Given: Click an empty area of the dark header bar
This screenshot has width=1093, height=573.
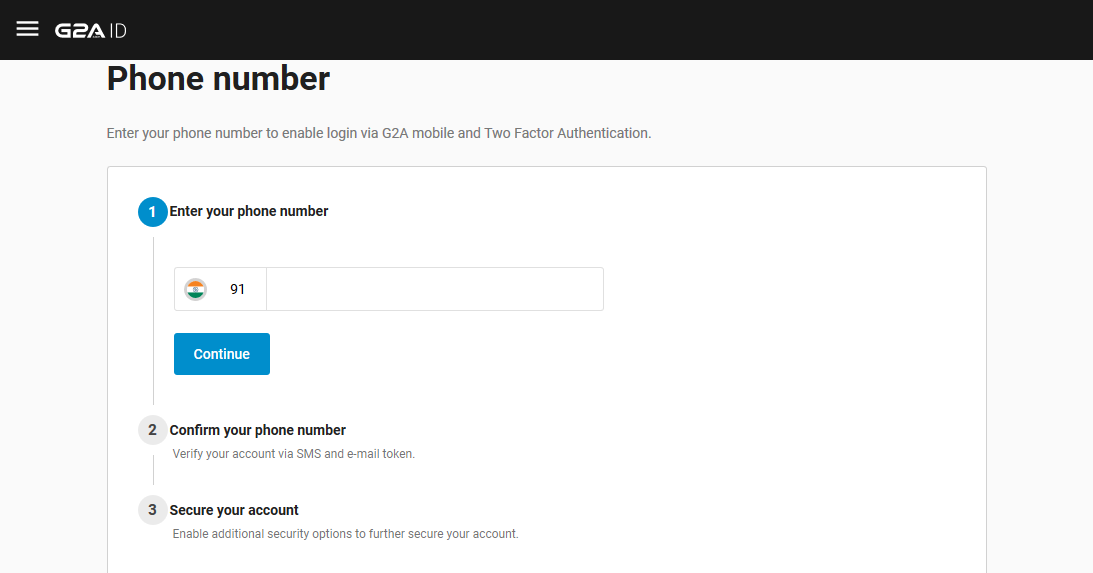Looking at the screenshot, I should point(593,30).
